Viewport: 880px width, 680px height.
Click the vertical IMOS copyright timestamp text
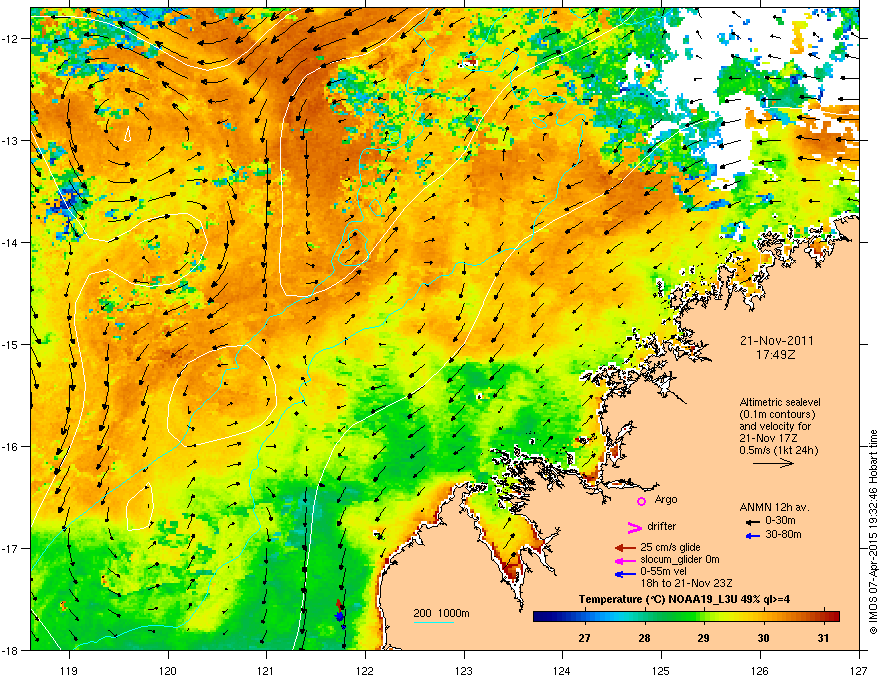(x=873, y=532)
